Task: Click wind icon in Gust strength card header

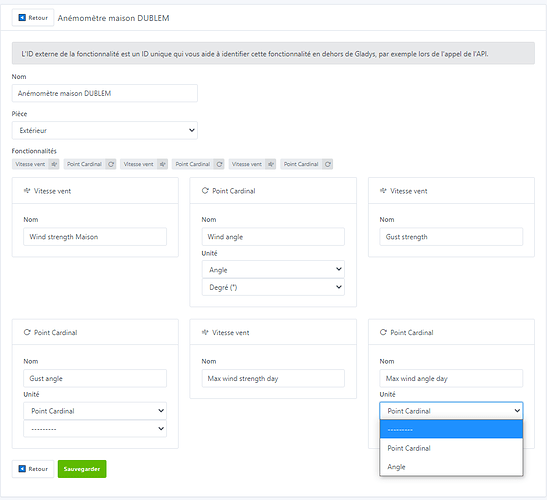Action: click(x=383, y=191)
